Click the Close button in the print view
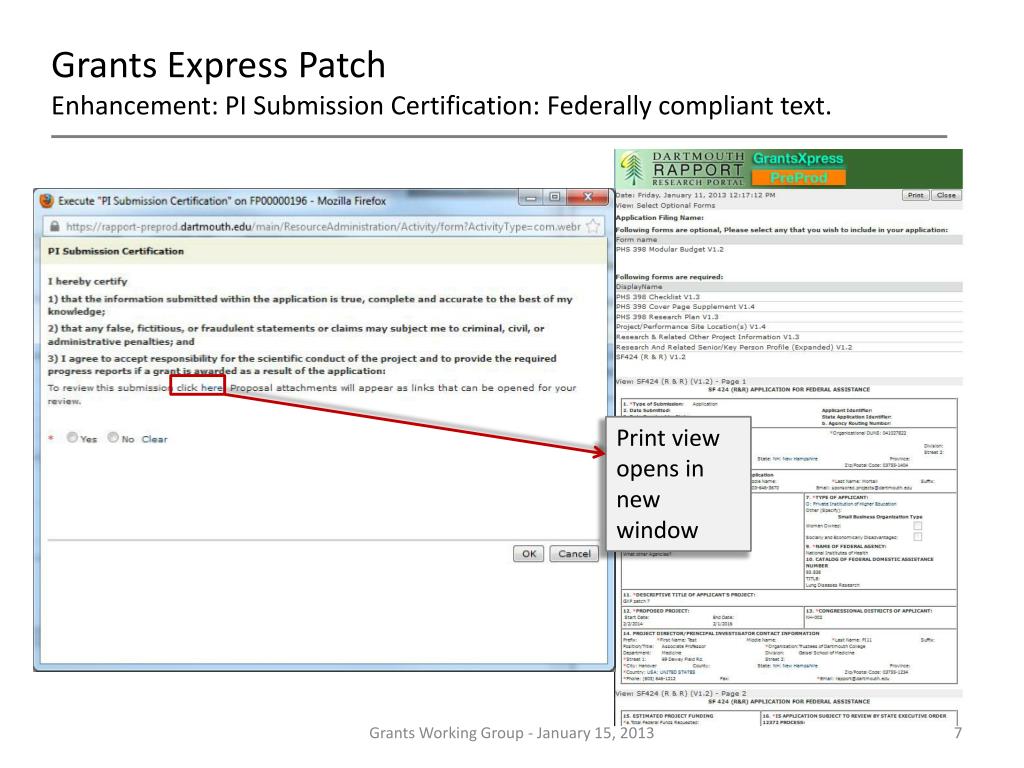Image resolution: width=1024 pixels, height=768 pixels. (946, 195)
